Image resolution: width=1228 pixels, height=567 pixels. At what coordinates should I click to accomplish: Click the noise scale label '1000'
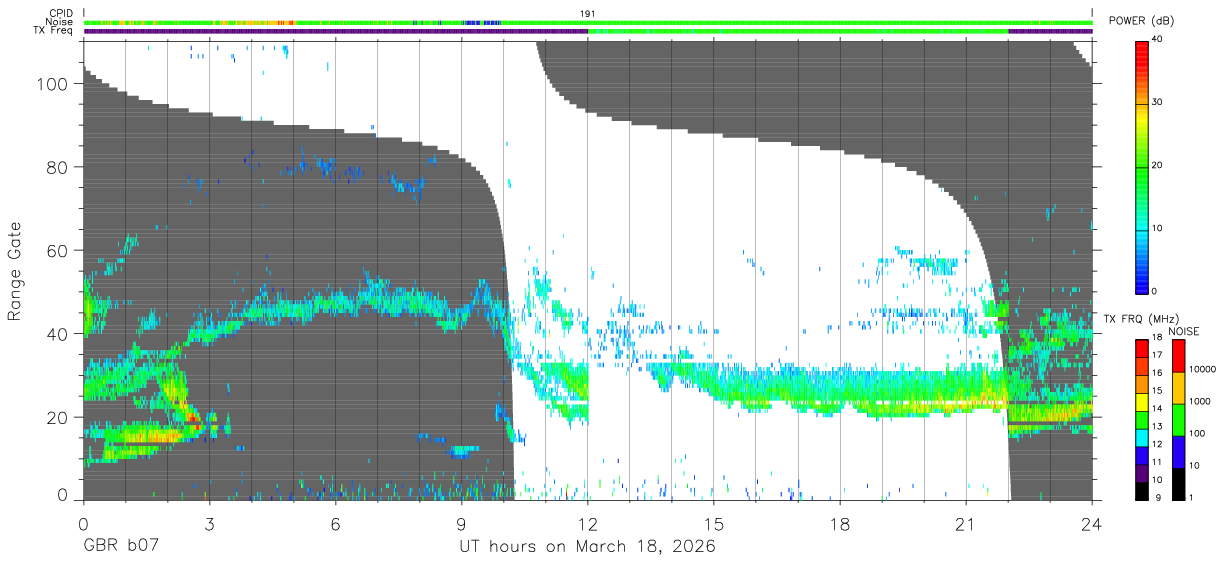click(x=1198, y=401)
